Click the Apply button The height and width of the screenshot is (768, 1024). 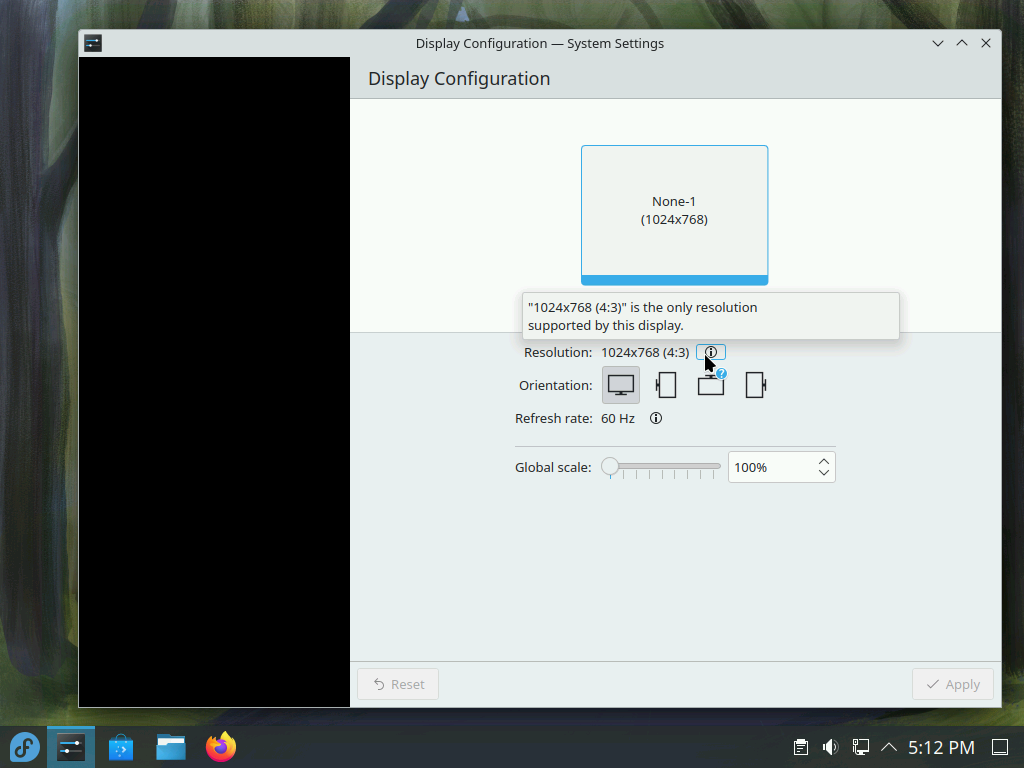click(953, 684)
